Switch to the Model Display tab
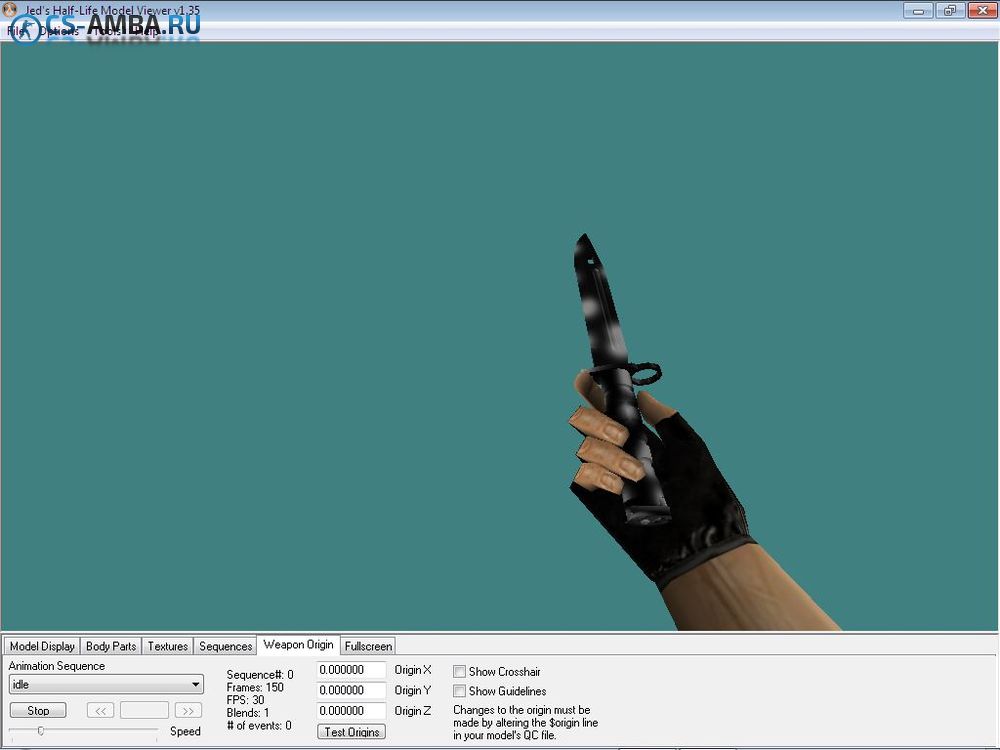 coord(42,646)
